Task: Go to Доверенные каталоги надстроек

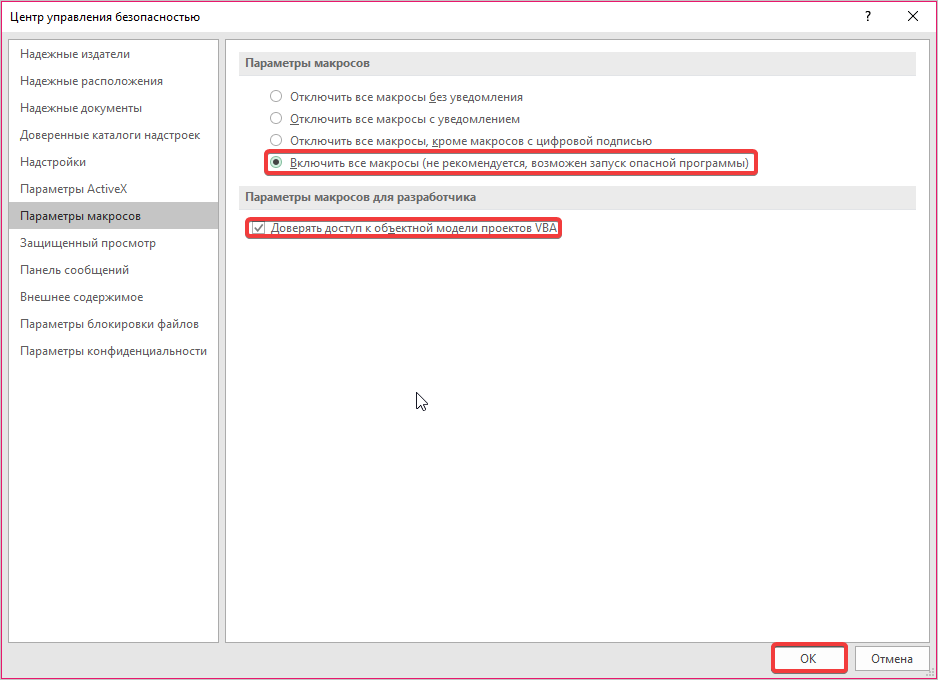Action: (x=110, y=135)
